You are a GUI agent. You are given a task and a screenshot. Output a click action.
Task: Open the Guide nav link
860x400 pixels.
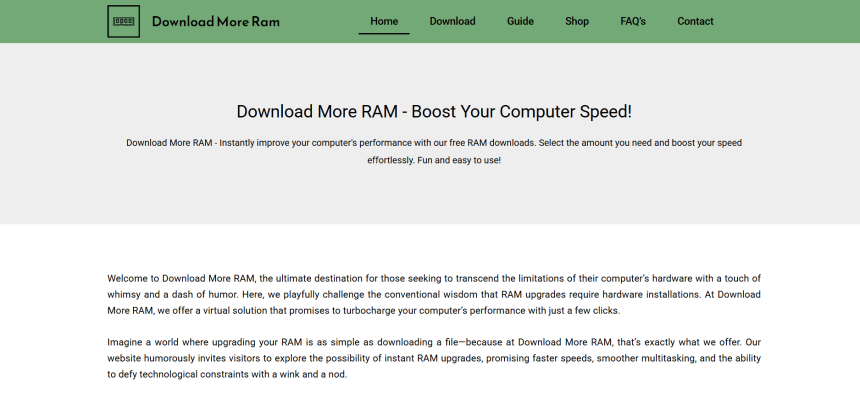520,21
